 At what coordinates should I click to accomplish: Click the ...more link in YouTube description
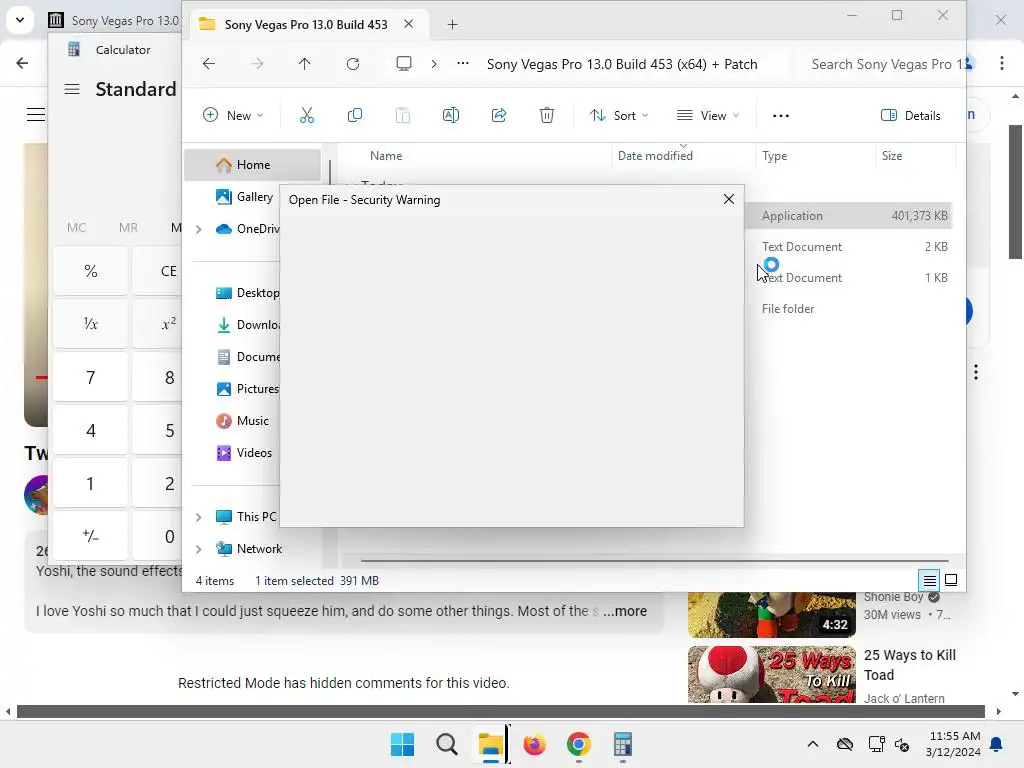(625, 611)
